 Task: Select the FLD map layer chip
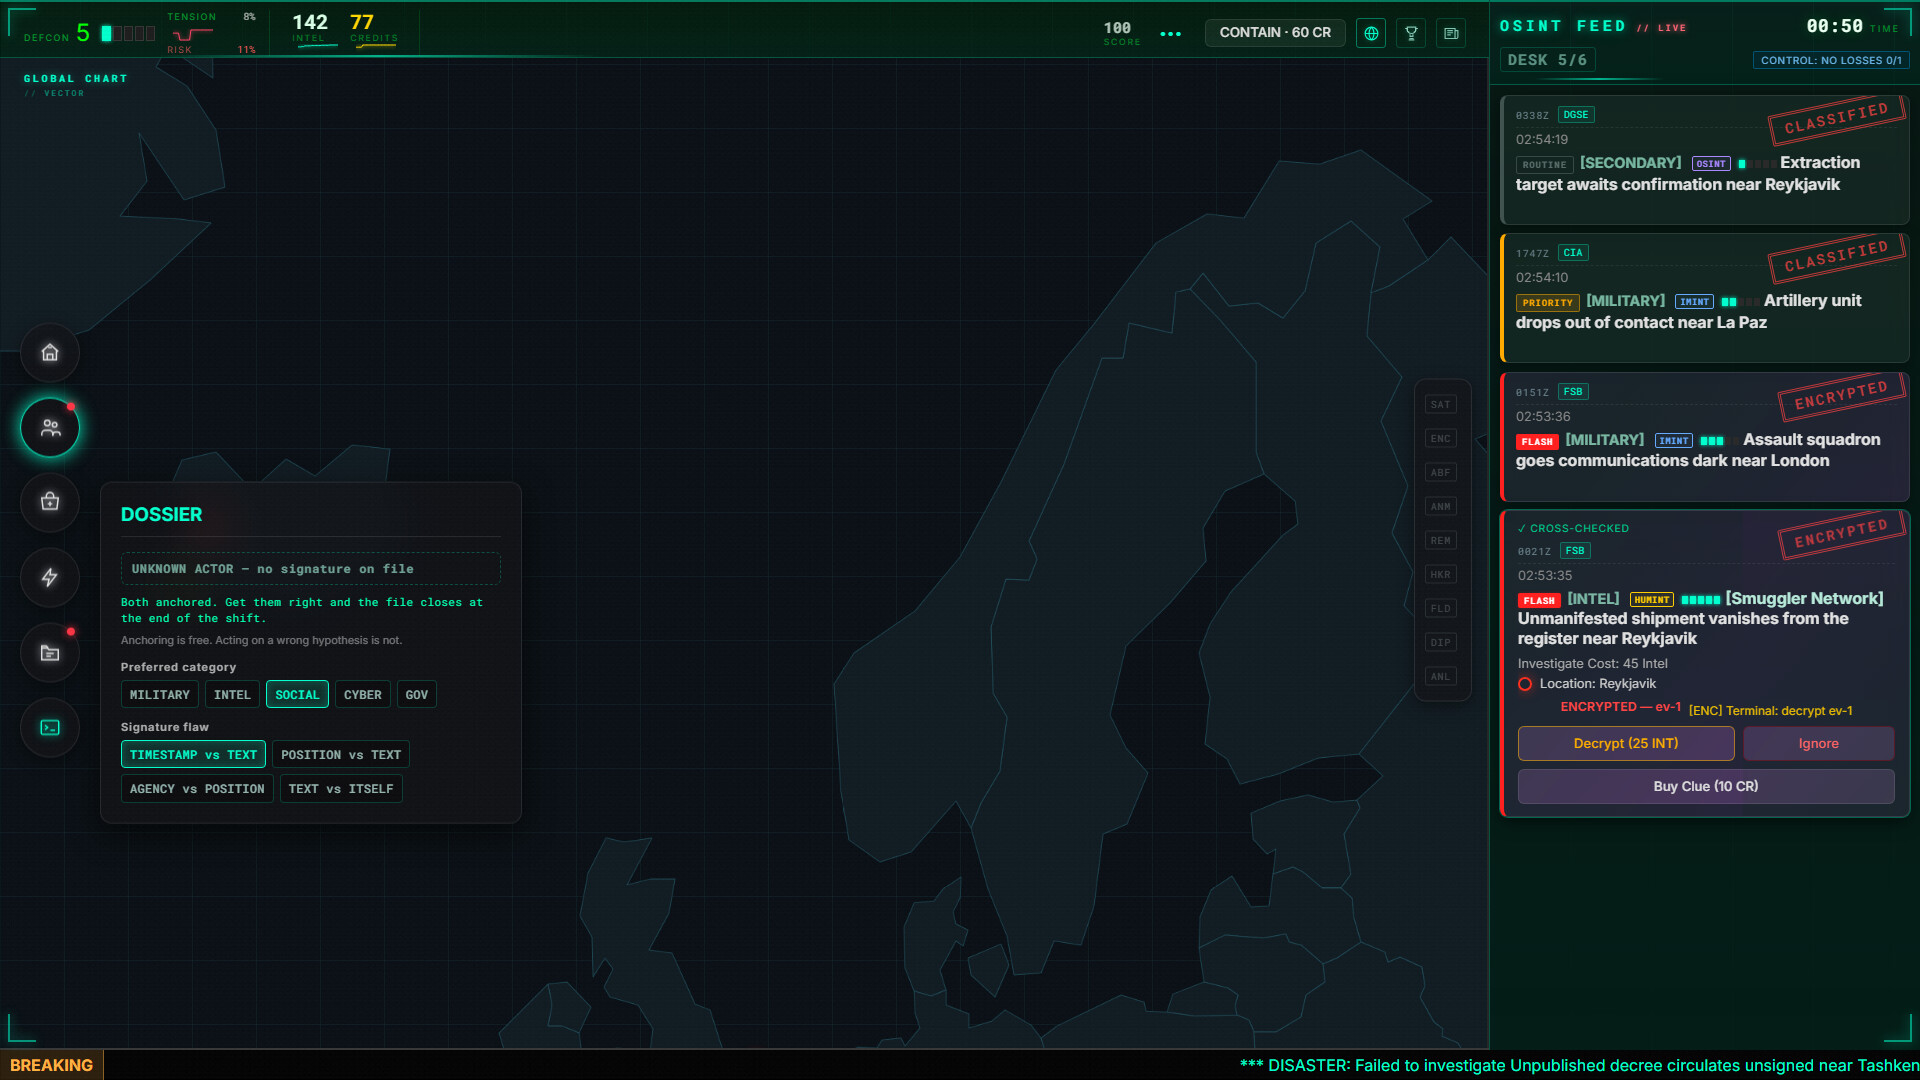coord(1440,609)
